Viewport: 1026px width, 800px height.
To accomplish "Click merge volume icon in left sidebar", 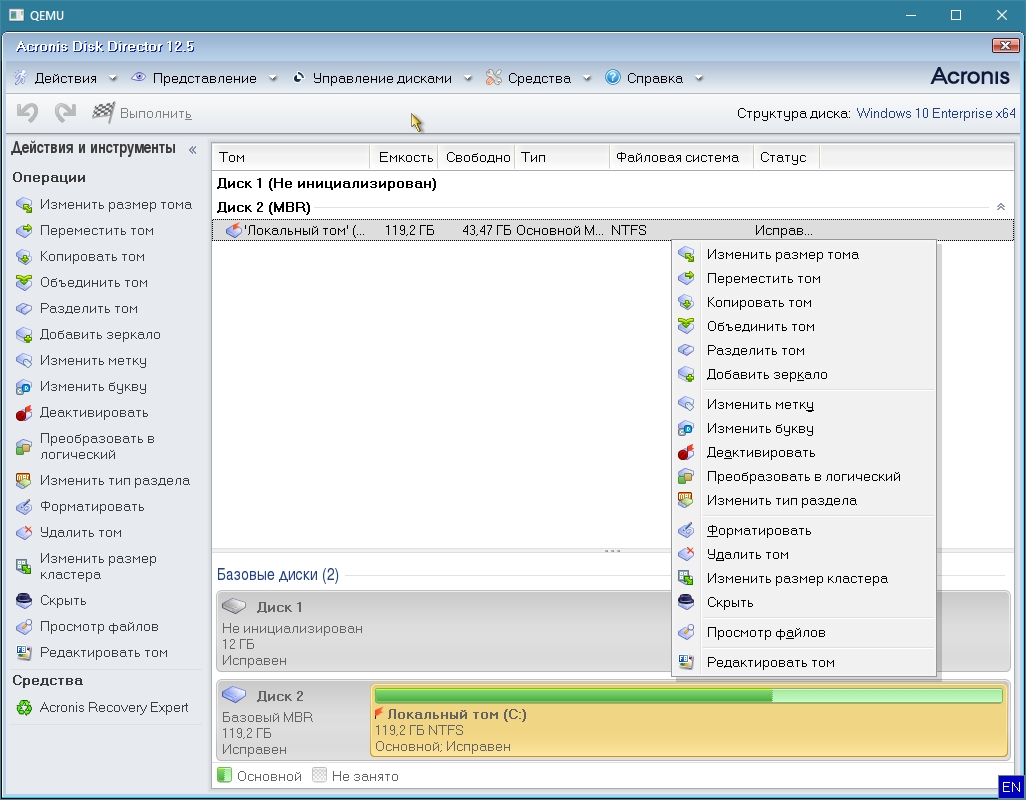I will click(x=24, y=283).
